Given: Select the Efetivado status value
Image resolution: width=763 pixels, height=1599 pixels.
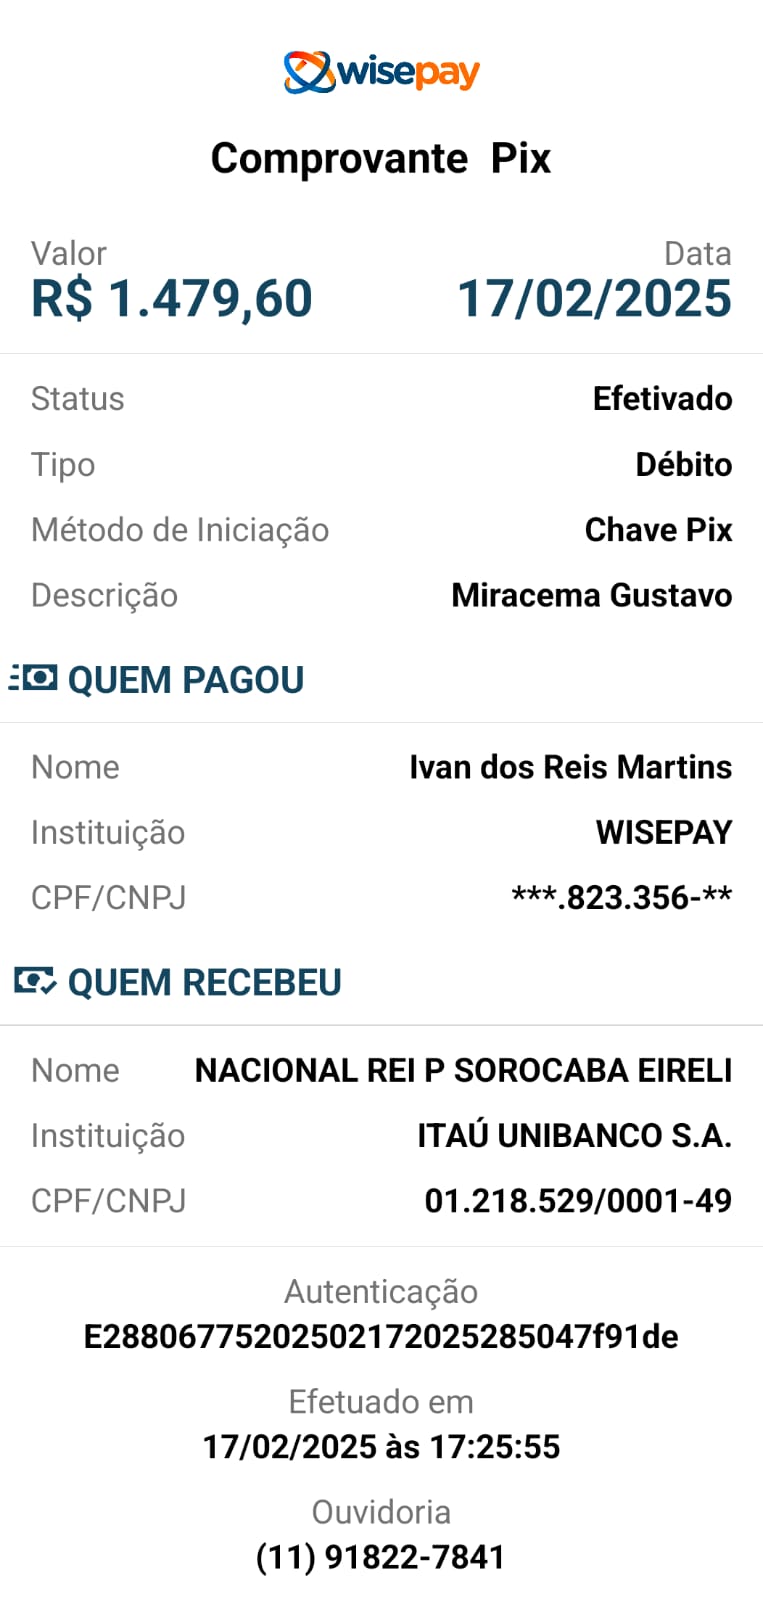Looking at the screenshot, I should [662, 399].
